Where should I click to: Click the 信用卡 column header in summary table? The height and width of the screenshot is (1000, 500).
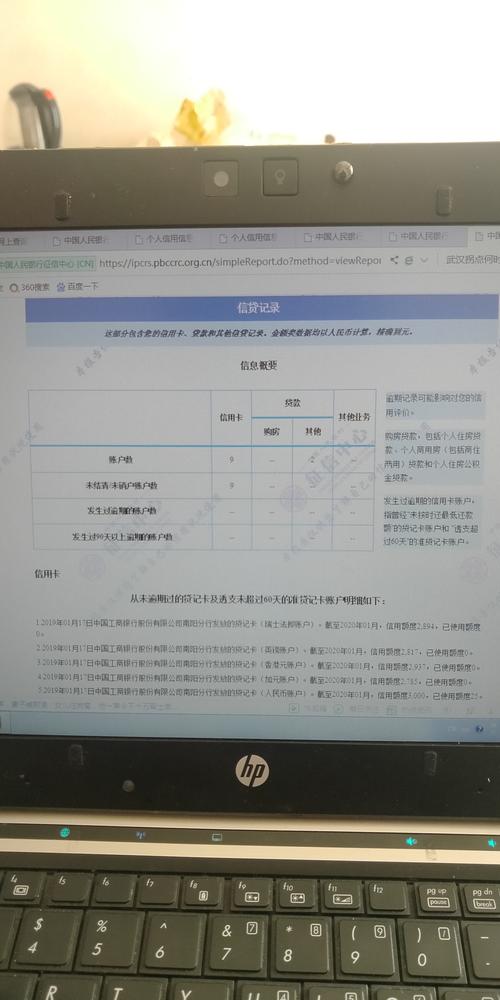coord(232,418)
